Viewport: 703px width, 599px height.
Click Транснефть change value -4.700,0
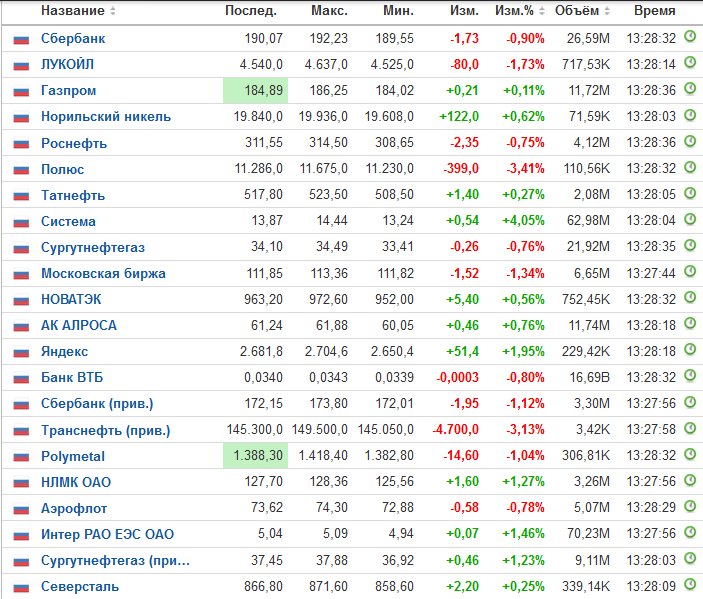click(x=456, y=430)
